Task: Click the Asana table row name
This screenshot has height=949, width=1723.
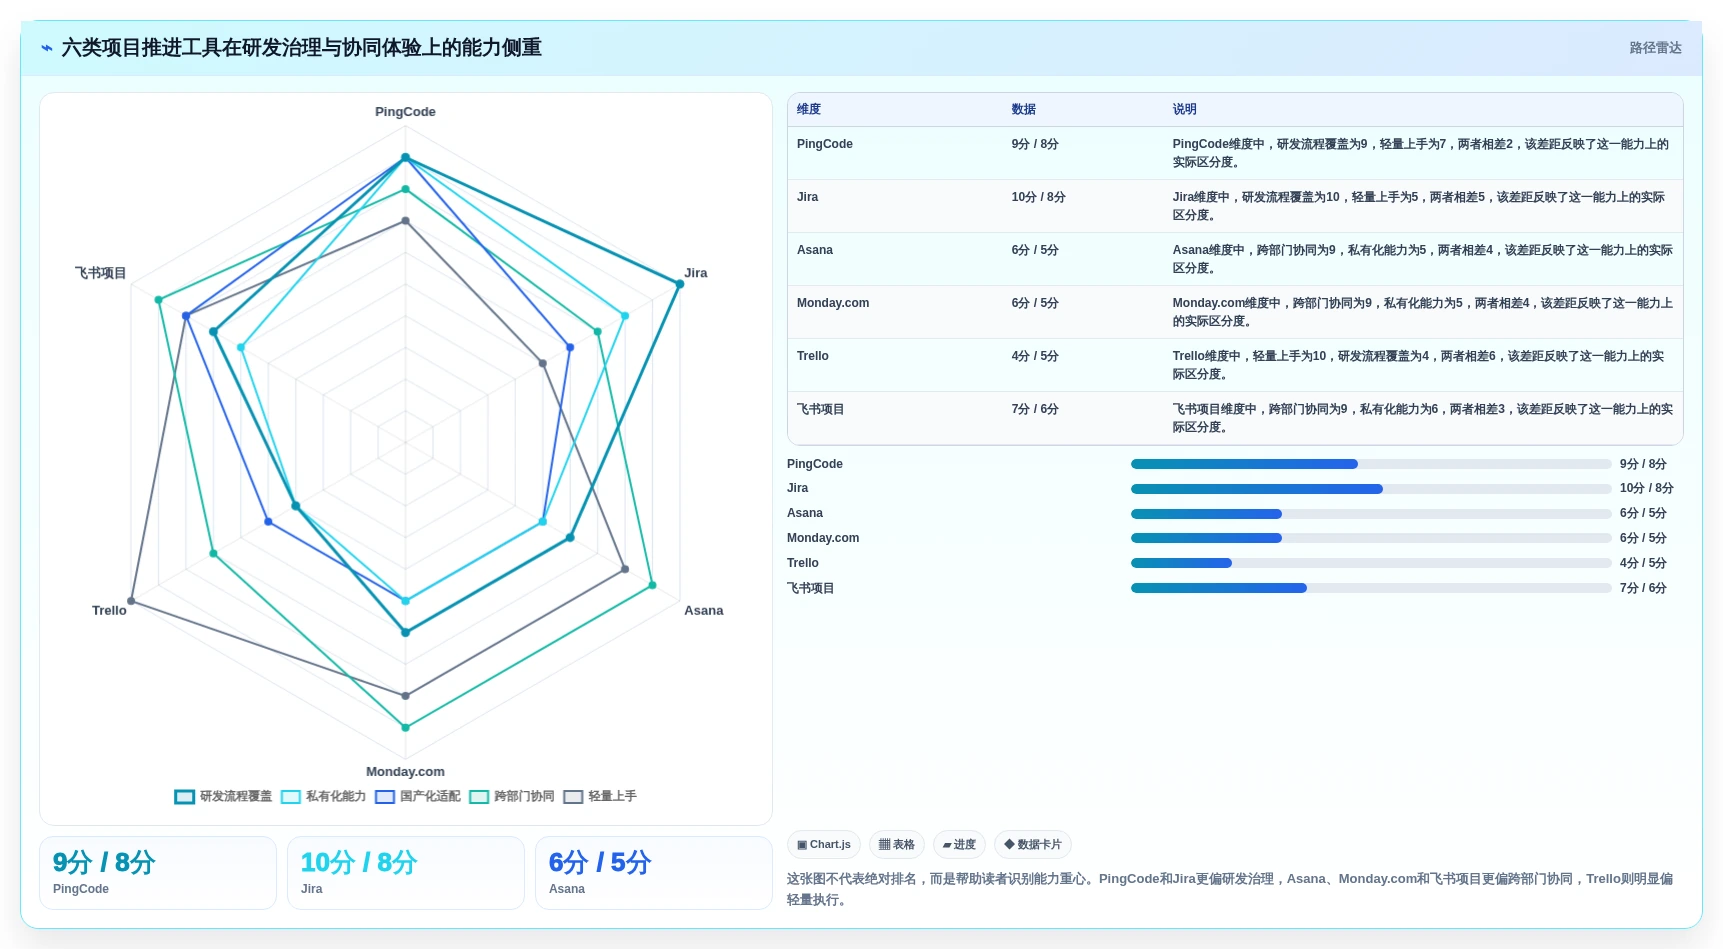Action: [x=815, y=250]
